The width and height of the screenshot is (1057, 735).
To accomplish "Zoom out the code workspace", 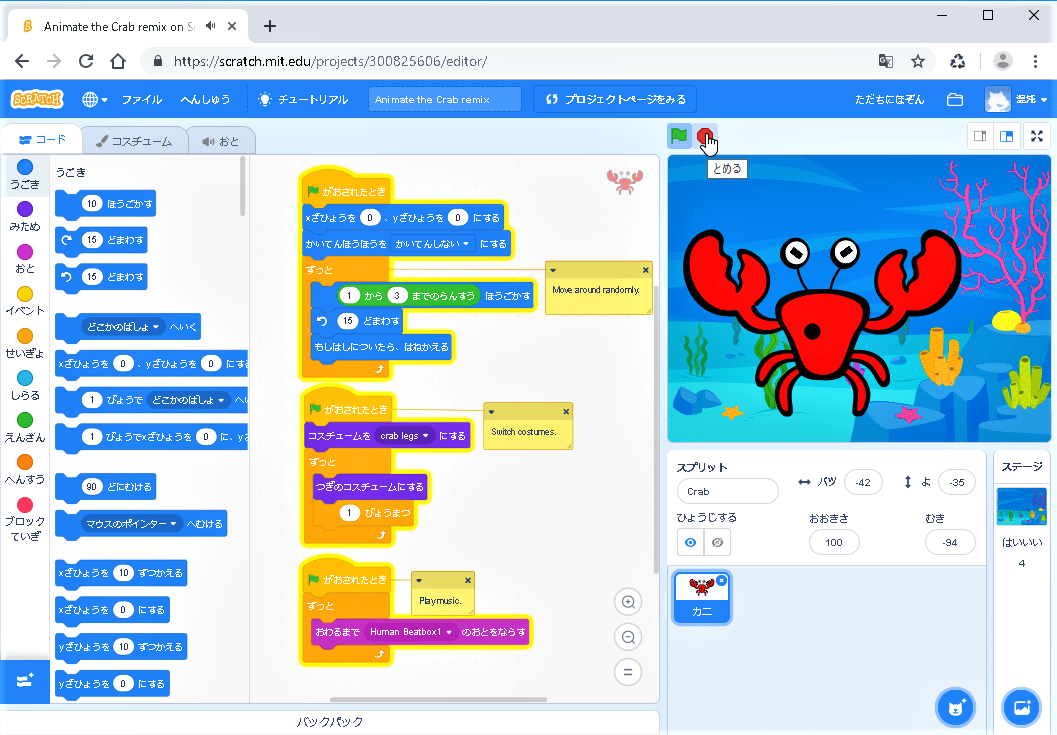I will coord(628,637).
